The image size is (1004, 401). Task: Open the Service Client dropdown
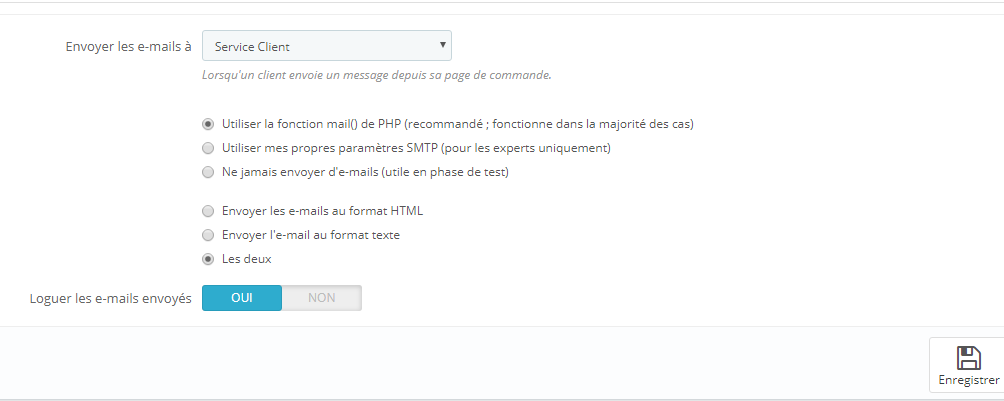pyautogui.click(x=327, y=46)
